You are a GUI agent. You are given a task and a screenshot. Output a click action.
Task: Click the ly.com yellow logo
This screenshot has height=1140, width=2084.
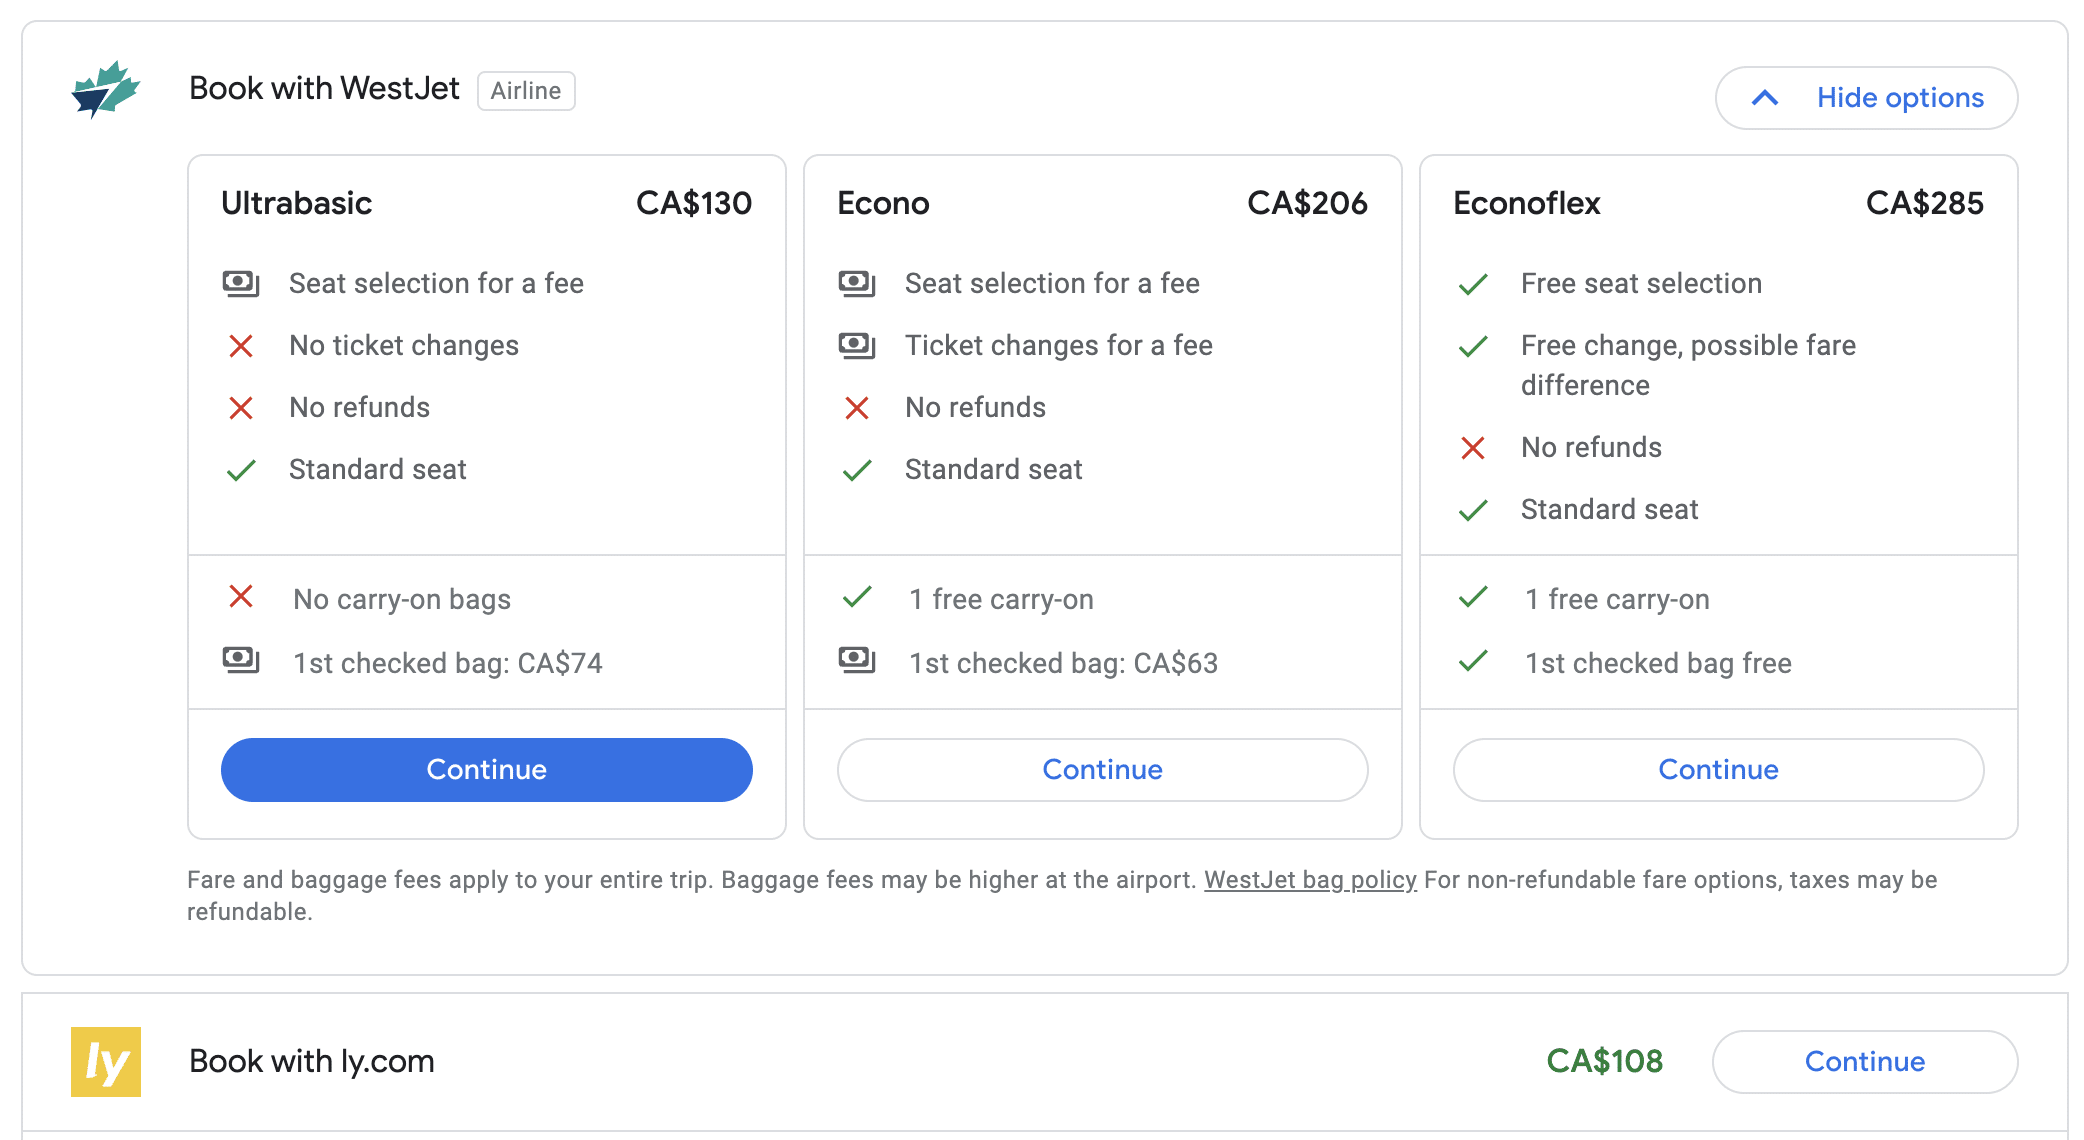tap(106, 1062)
